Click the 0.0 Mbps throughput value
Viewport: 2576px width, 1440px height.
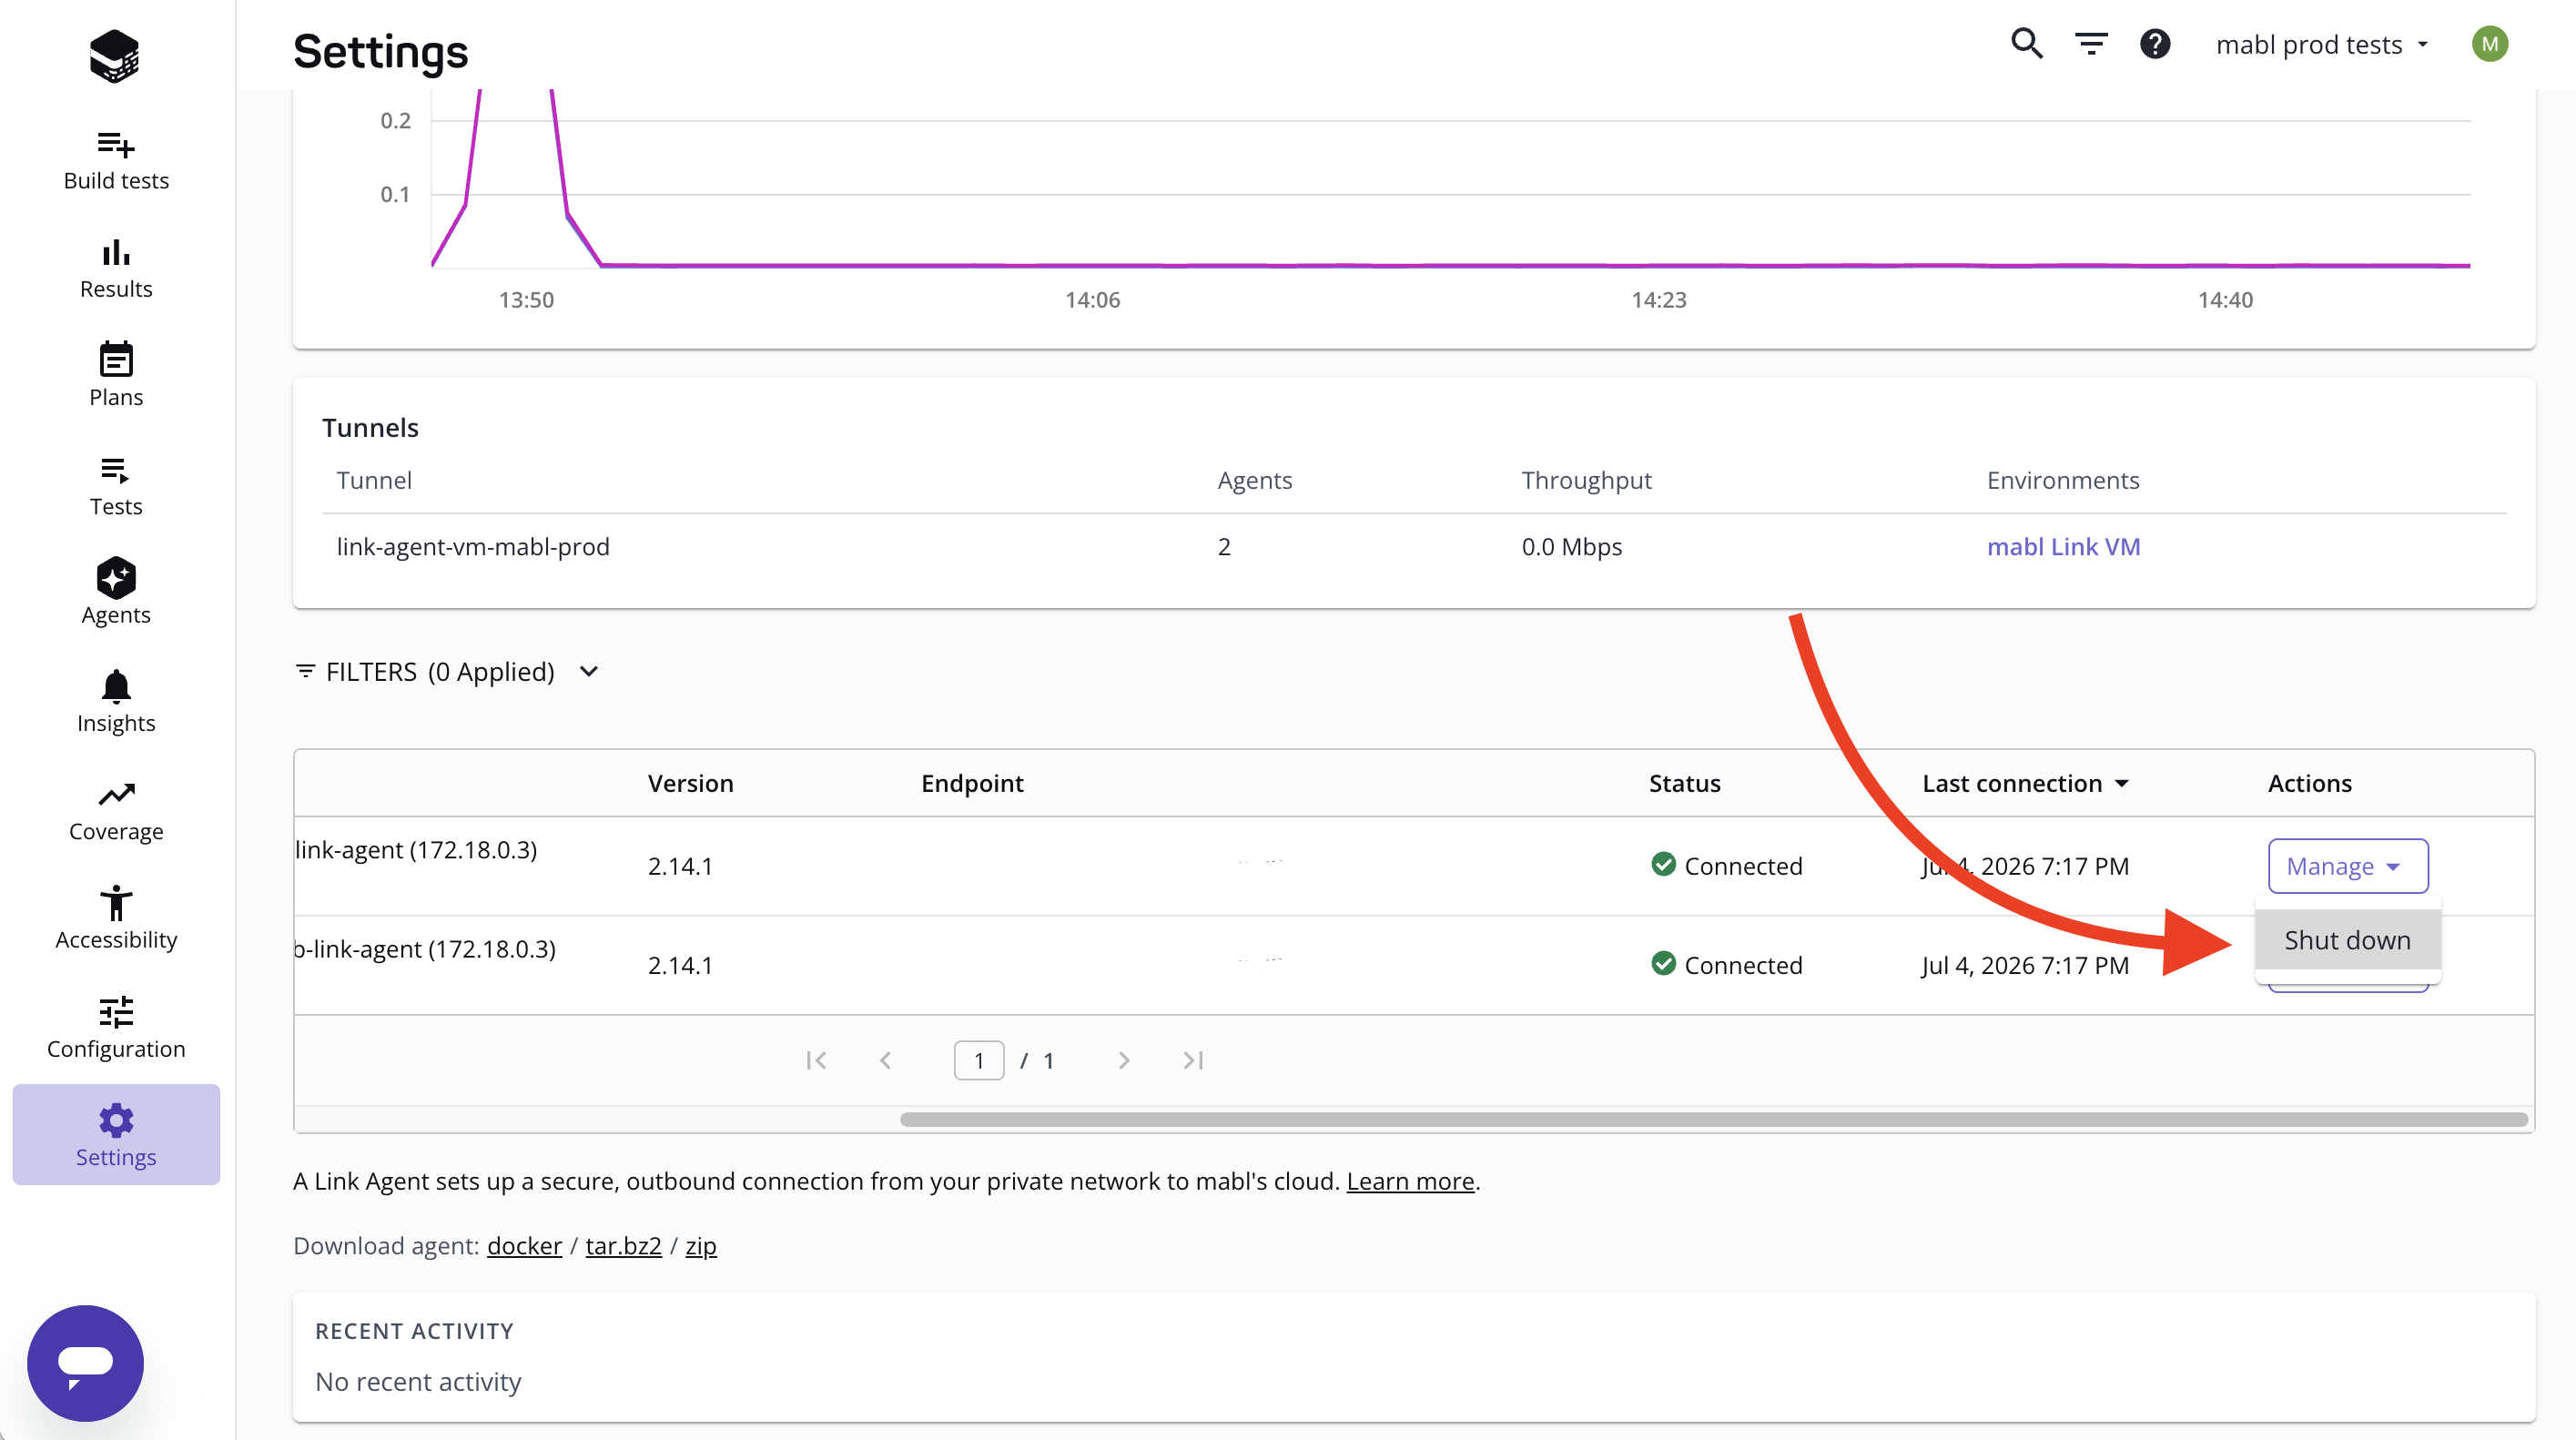pos(1571,547)
